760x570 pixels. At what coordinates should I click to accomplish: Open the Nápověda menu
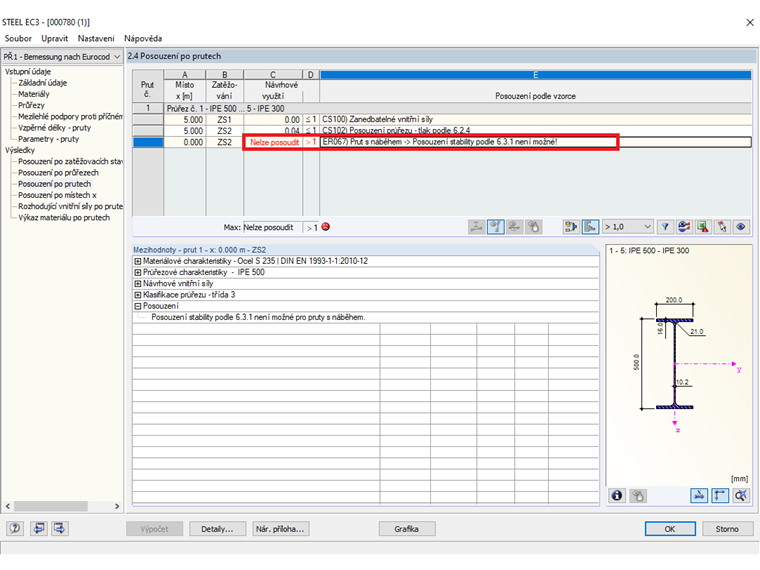click(143, 38)
